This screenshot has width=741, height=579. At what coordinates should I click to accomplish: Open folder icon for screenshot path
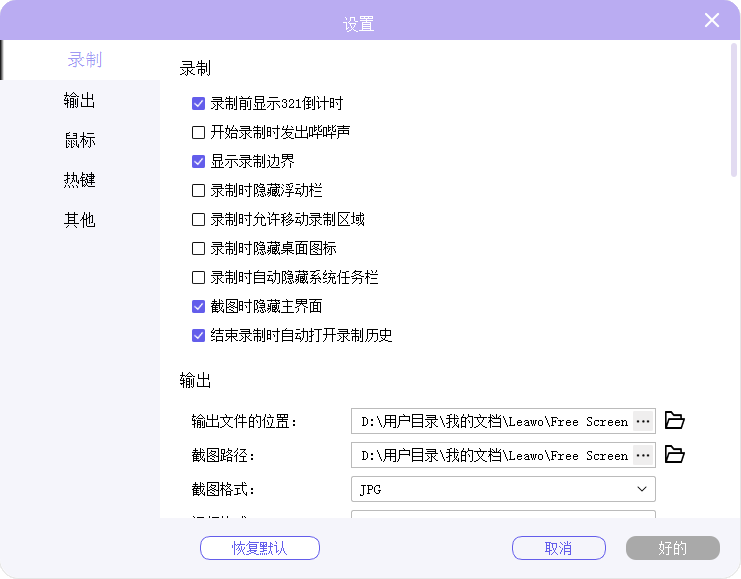[675, 455]
